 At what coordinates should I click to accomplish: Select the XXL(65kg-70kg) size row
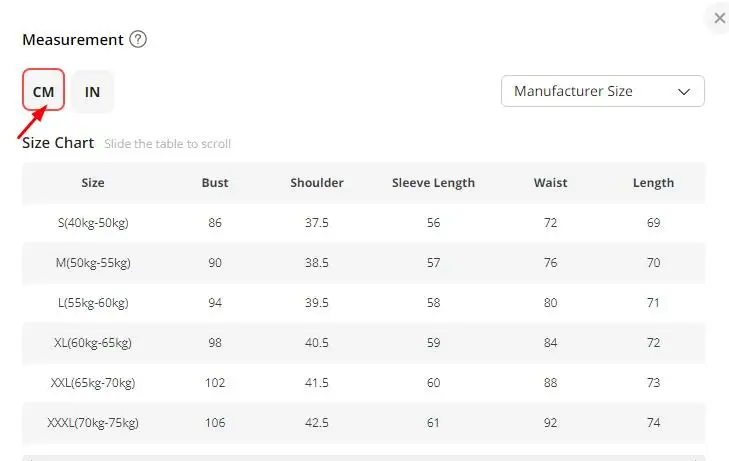(x=93, y=383)
